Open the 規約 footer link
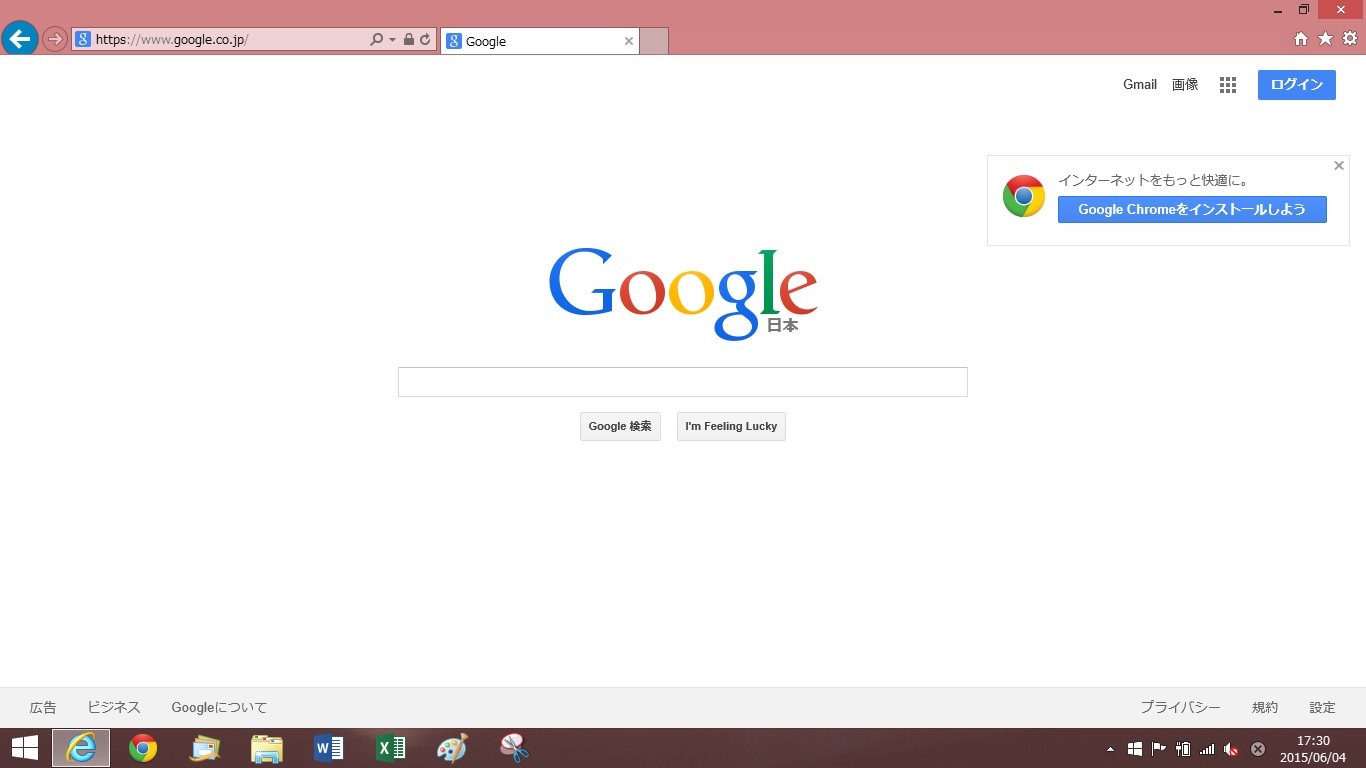This screenshot has height=768, width=1366. pos(1265,707)
